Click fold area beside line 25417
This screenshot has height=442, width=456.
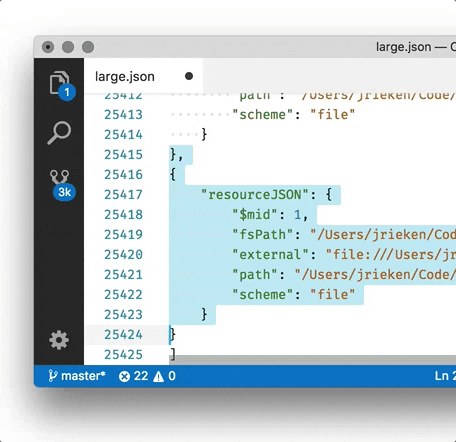pos(156,194)
